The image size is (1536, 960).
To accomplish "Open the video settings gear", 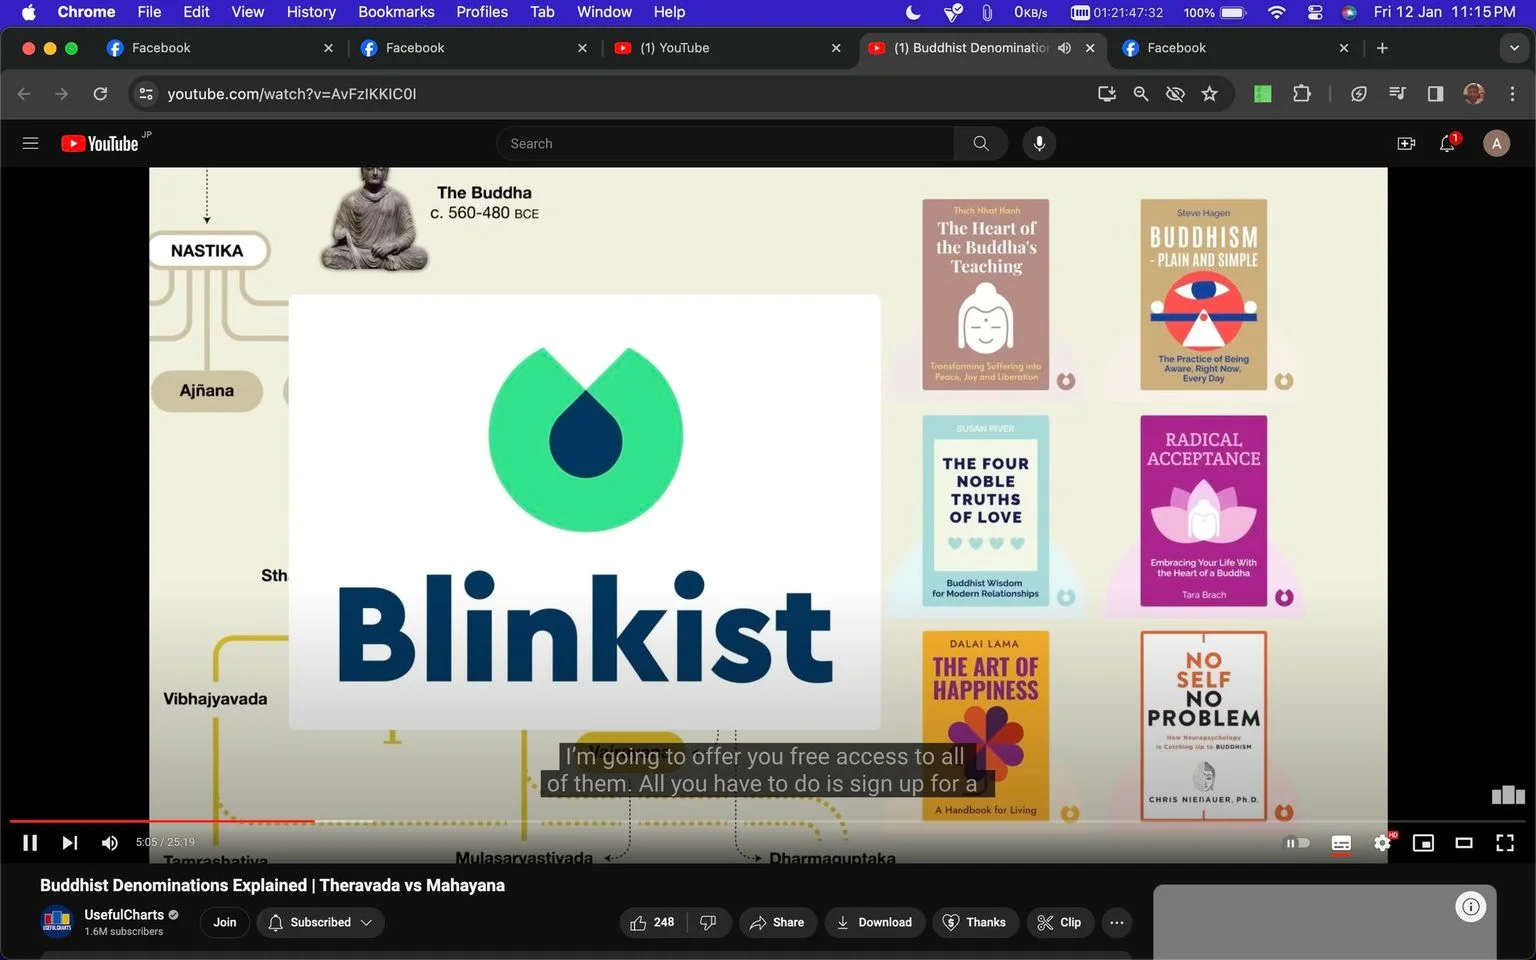I will click(1382, 843).
